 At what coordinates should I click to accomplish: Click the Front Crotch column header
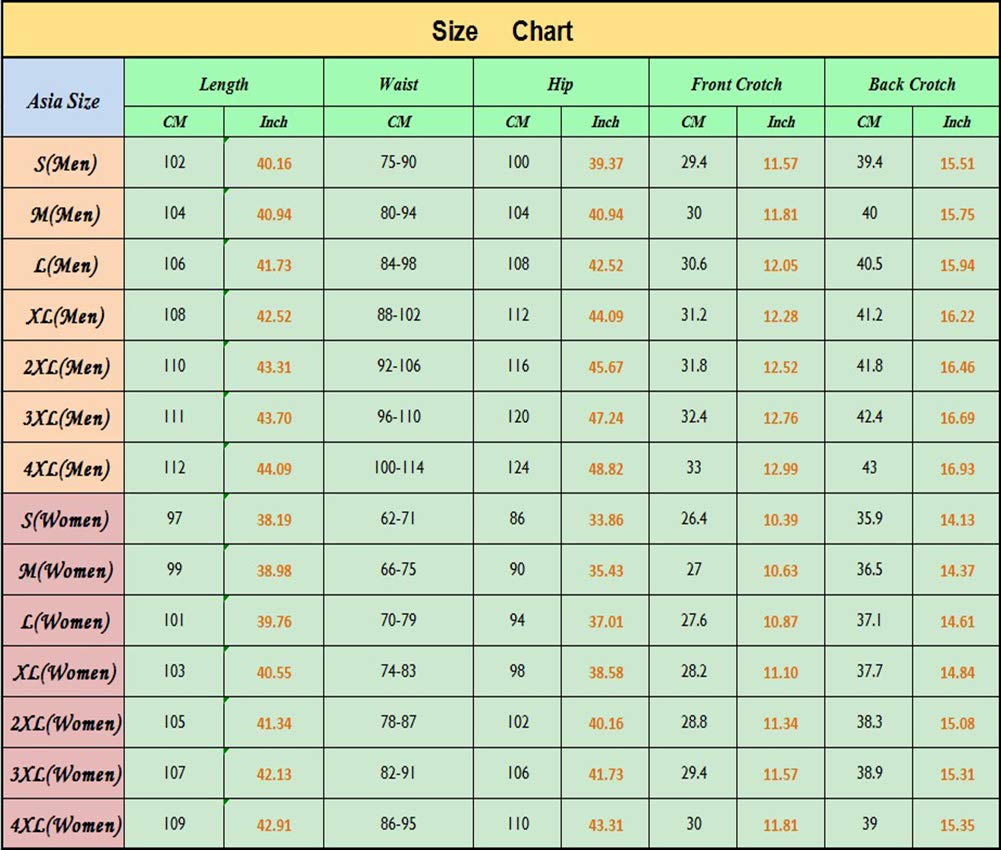pos(737,83)
